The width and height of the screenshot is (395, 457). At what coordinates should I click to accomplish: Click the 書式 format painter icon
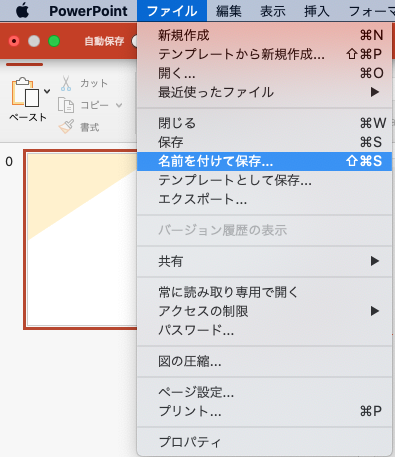[66, 127]
